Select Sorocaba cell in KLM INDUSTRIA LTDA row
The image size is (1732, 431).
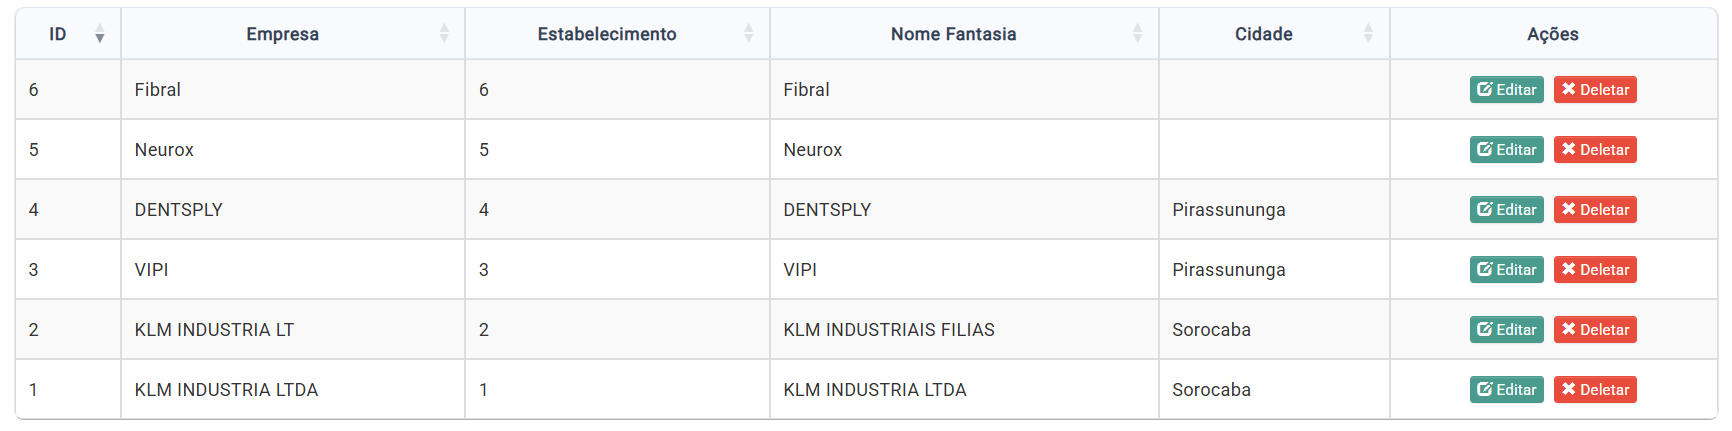pyautogui.click(x=1211, y=390)
